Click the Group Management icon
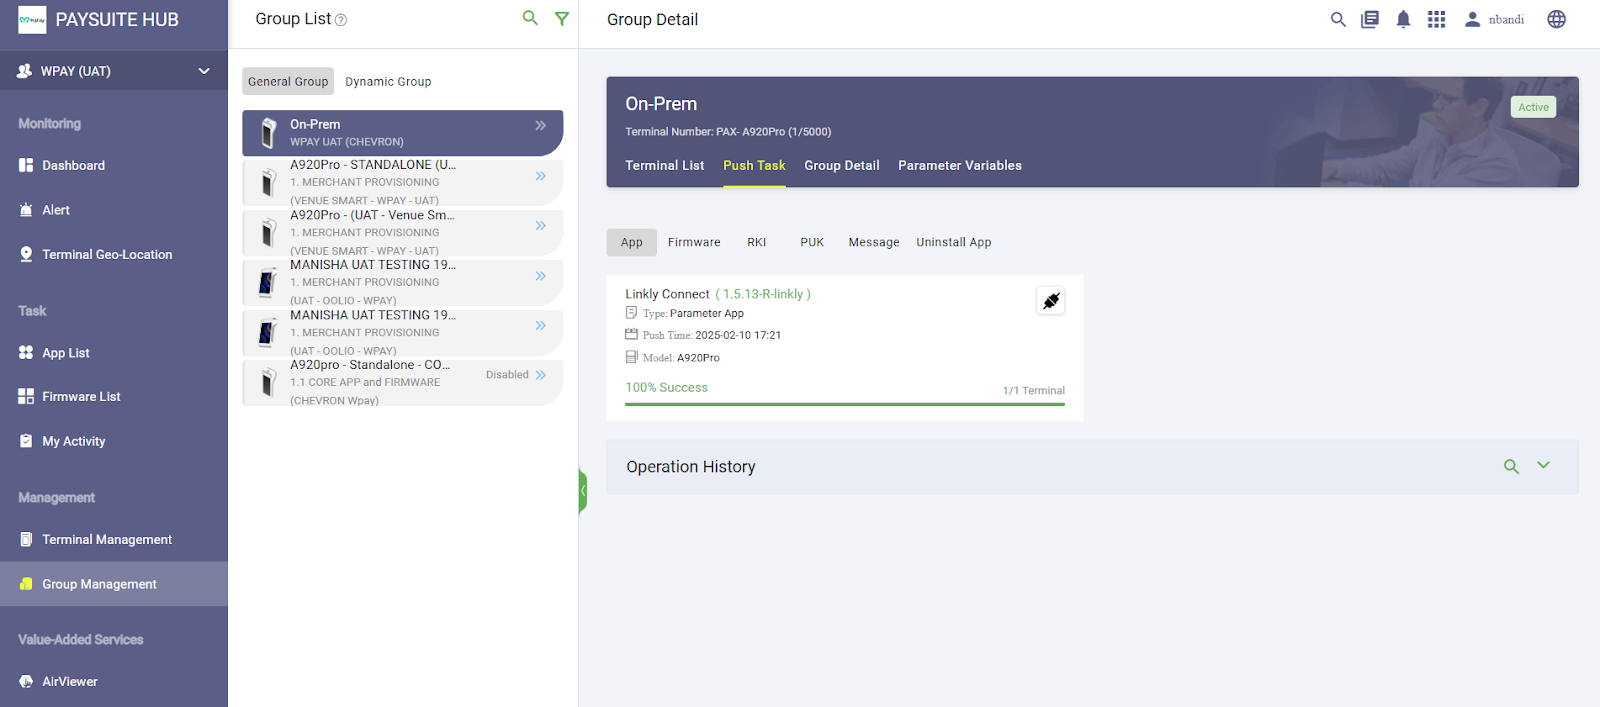Viewport: 1600px width, 707px height. tap(26, 584)
